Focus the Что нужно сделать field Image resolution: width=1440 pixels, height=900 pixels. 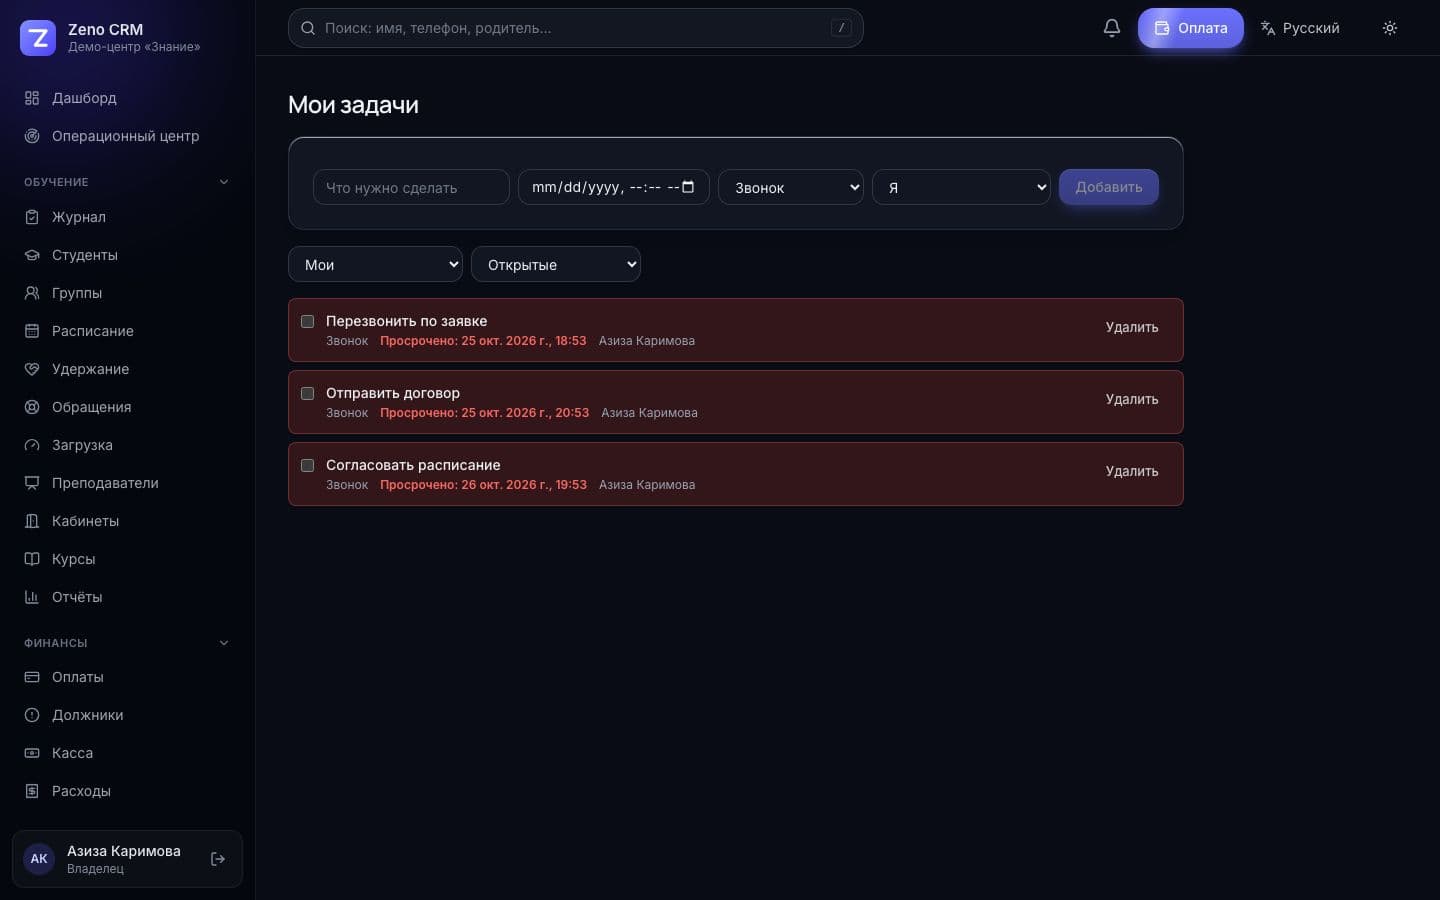pos(411,187)
